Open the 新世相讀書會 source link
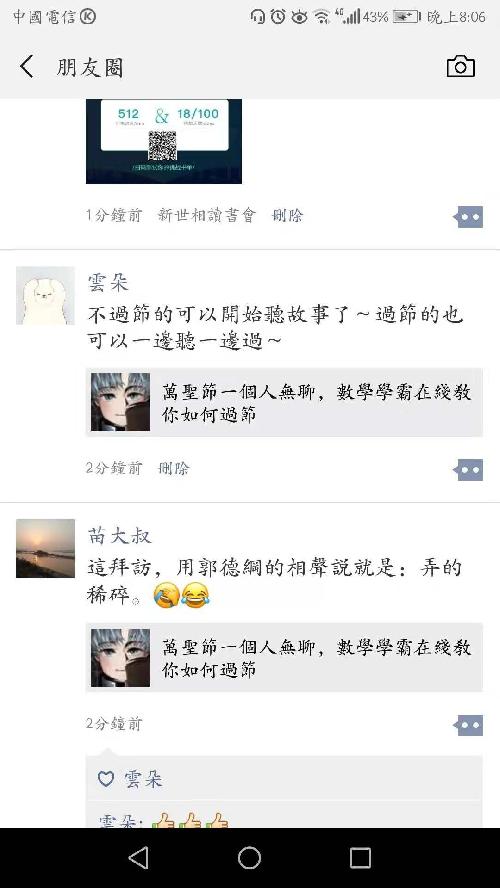The image size is (500, 888). pos(207,215)
